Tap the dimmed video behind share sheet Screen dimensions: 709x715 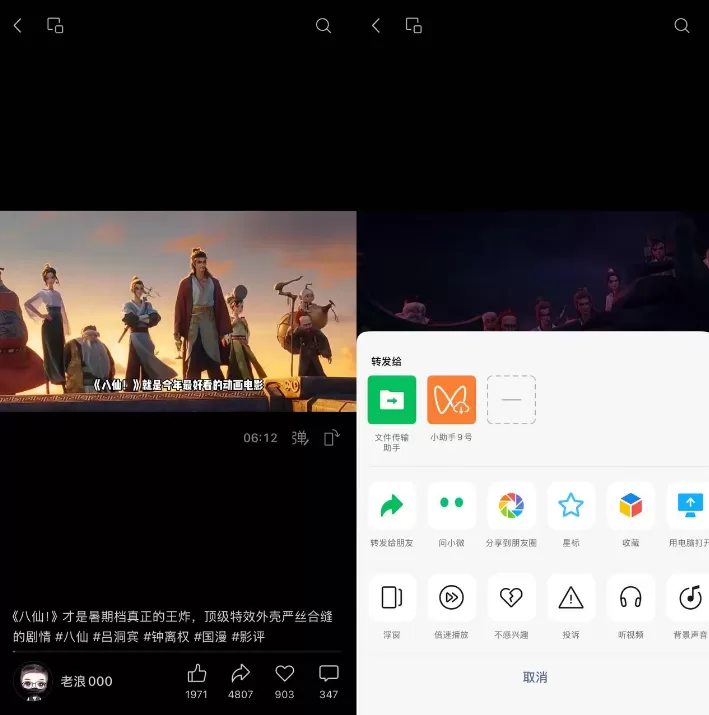(533, 271)
